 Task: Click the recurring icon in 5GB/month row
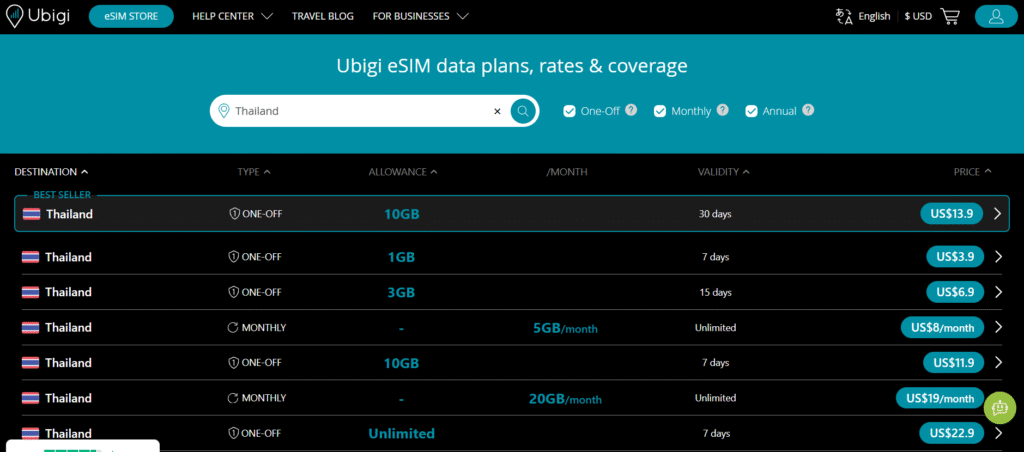tap(232, 327)
